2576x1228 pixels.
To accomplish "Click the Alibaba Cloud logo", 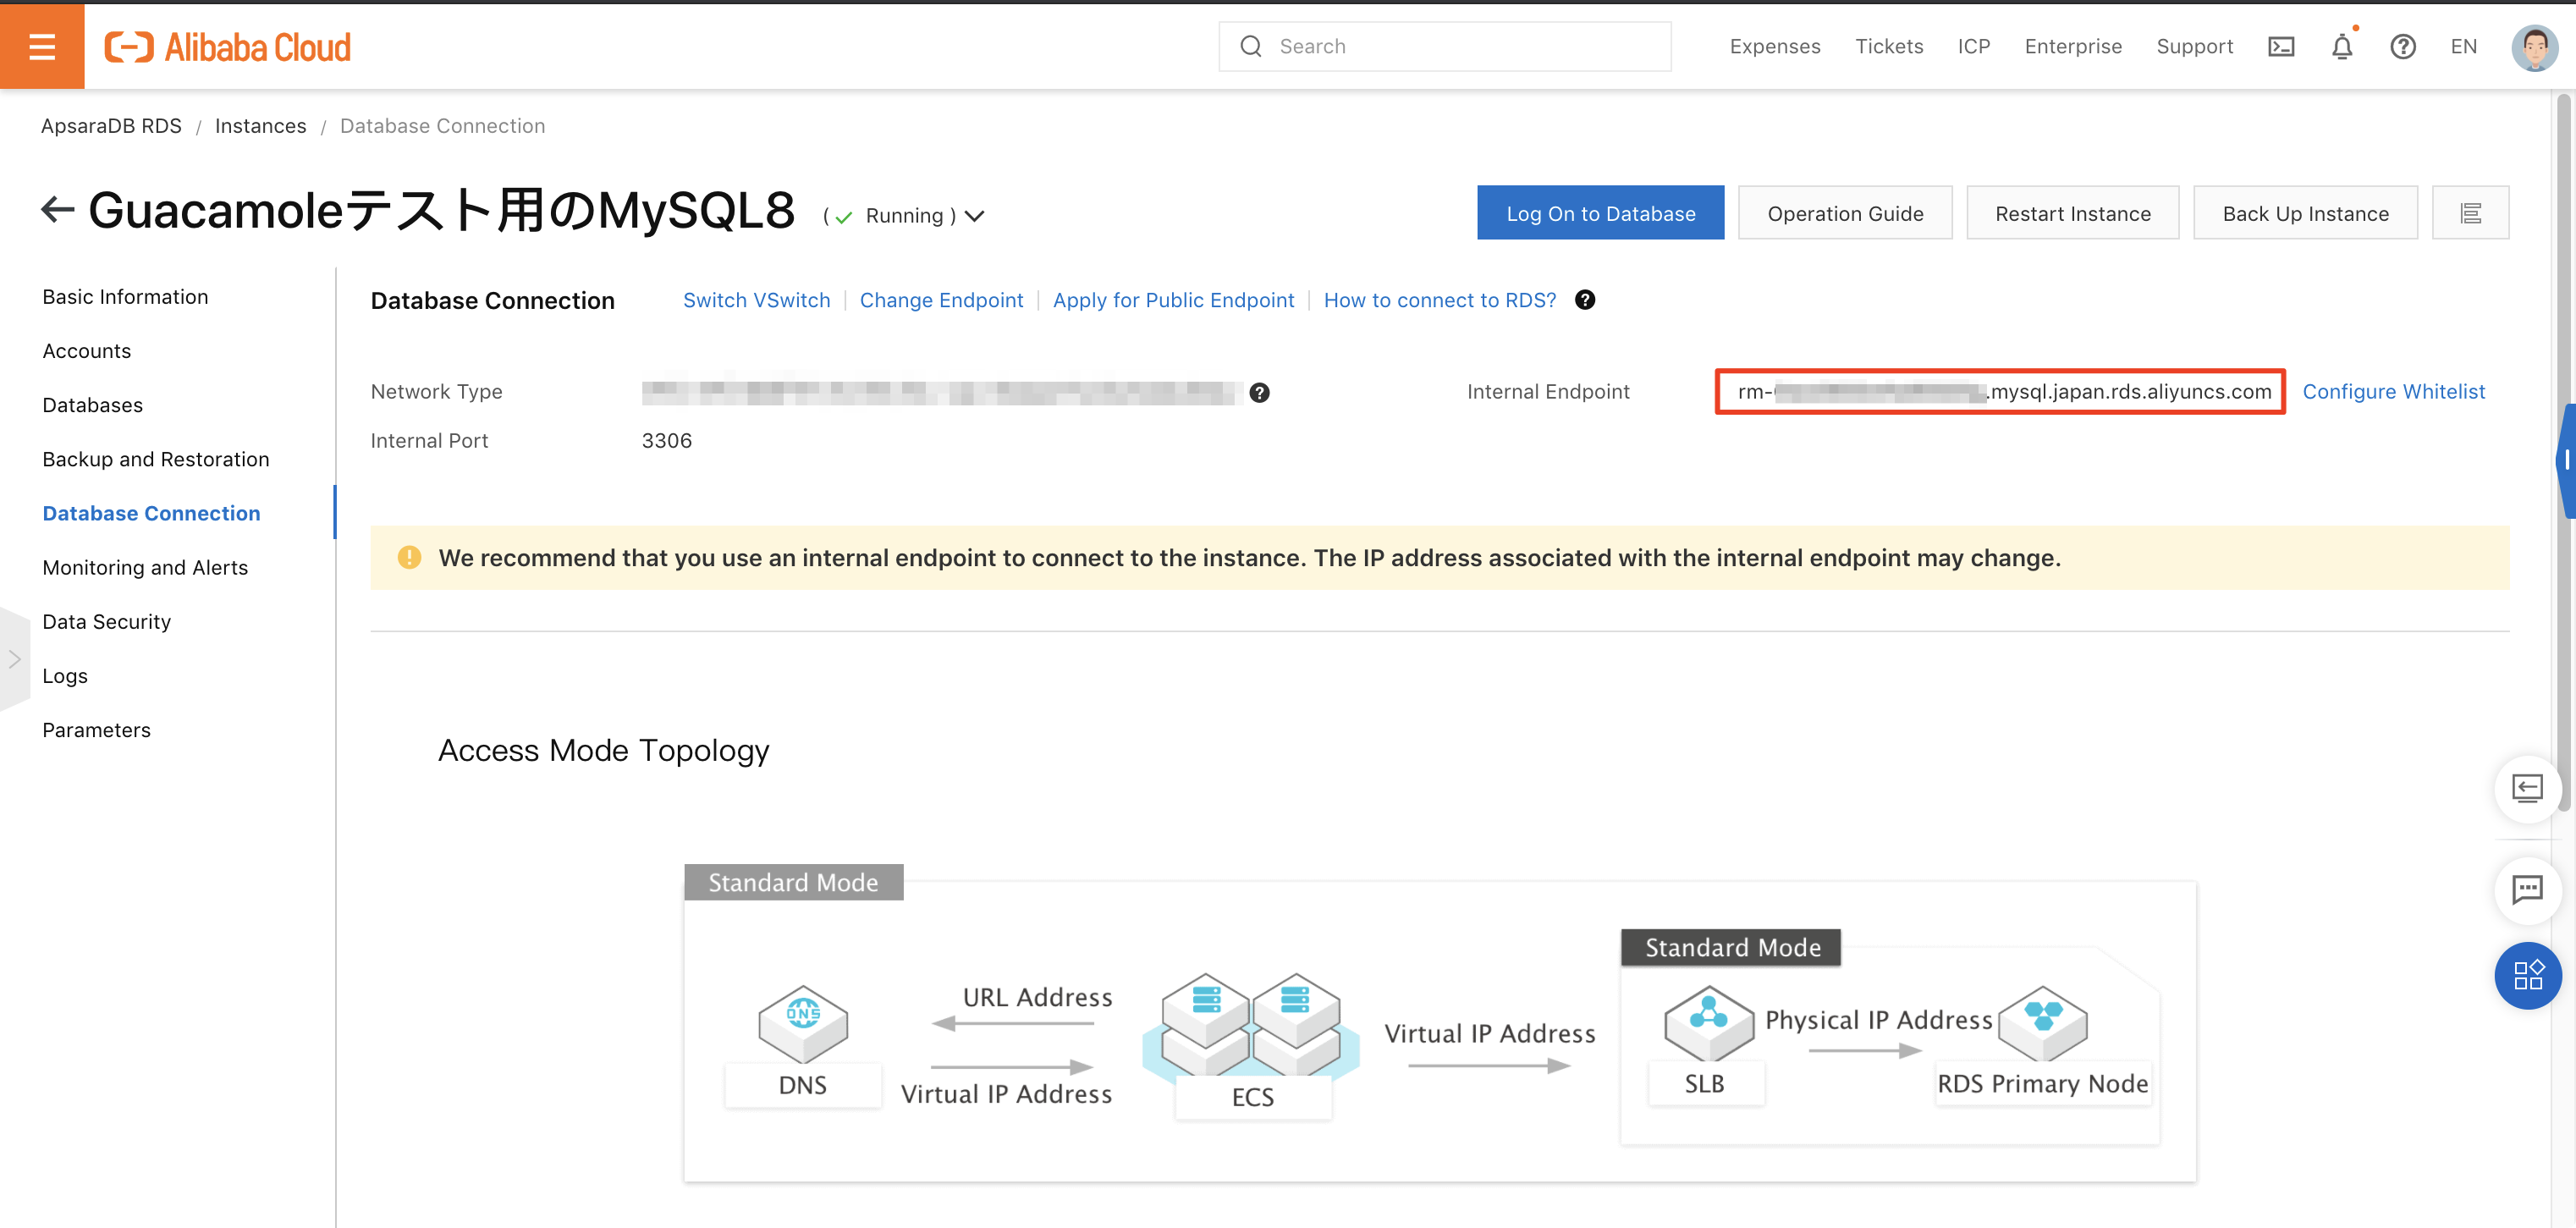I will pos(228,47).
